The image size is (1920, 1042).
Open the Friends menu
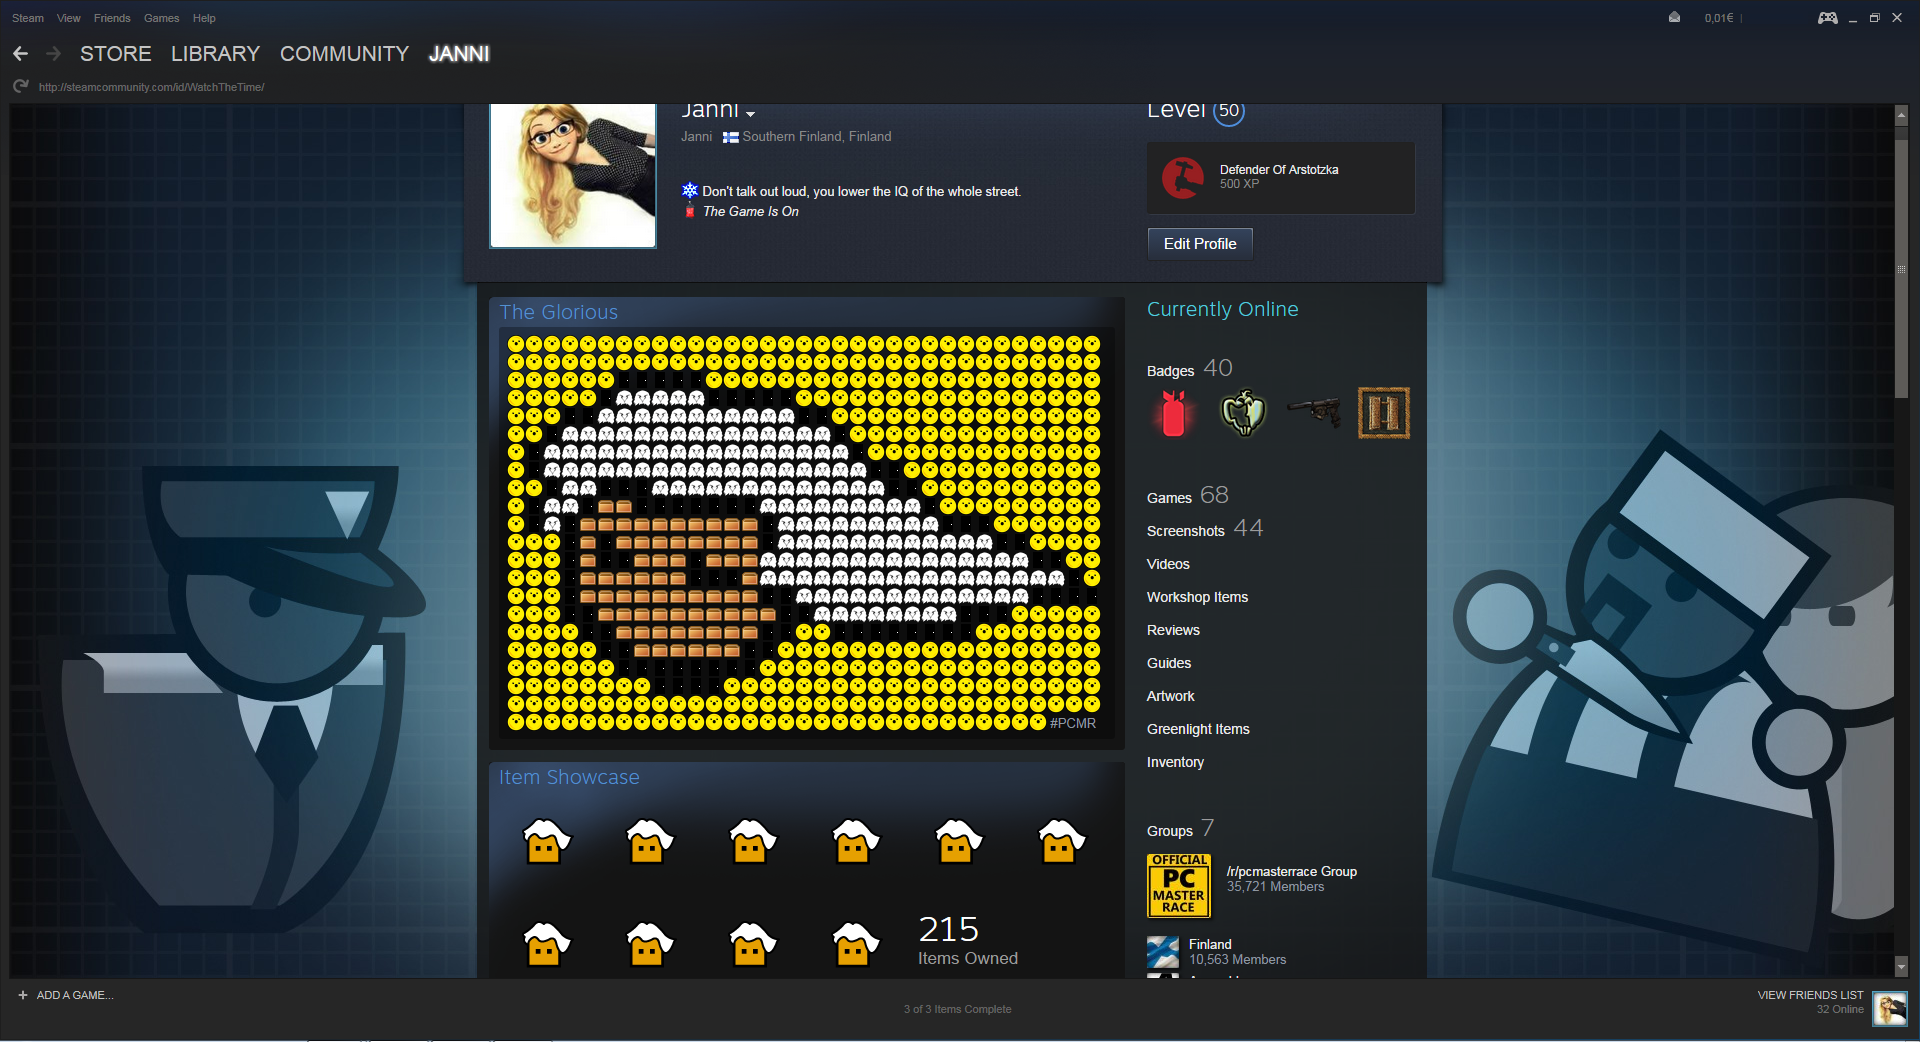[112, 18]
